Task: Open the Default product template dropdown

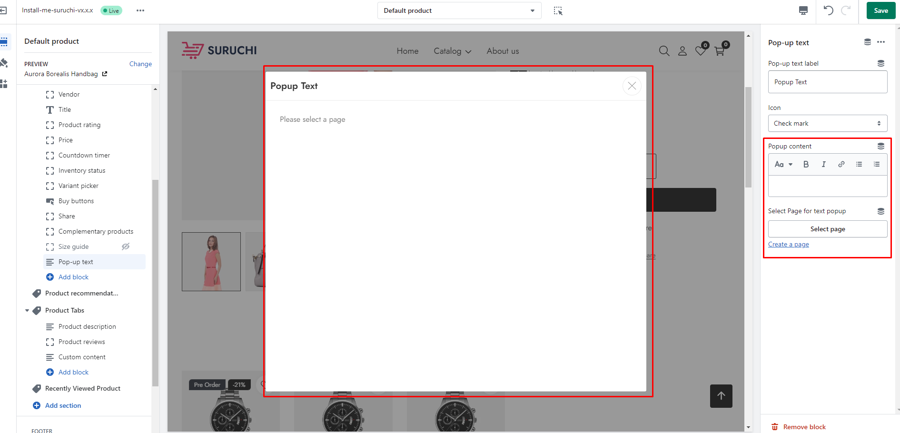Action: click(459, 11)
